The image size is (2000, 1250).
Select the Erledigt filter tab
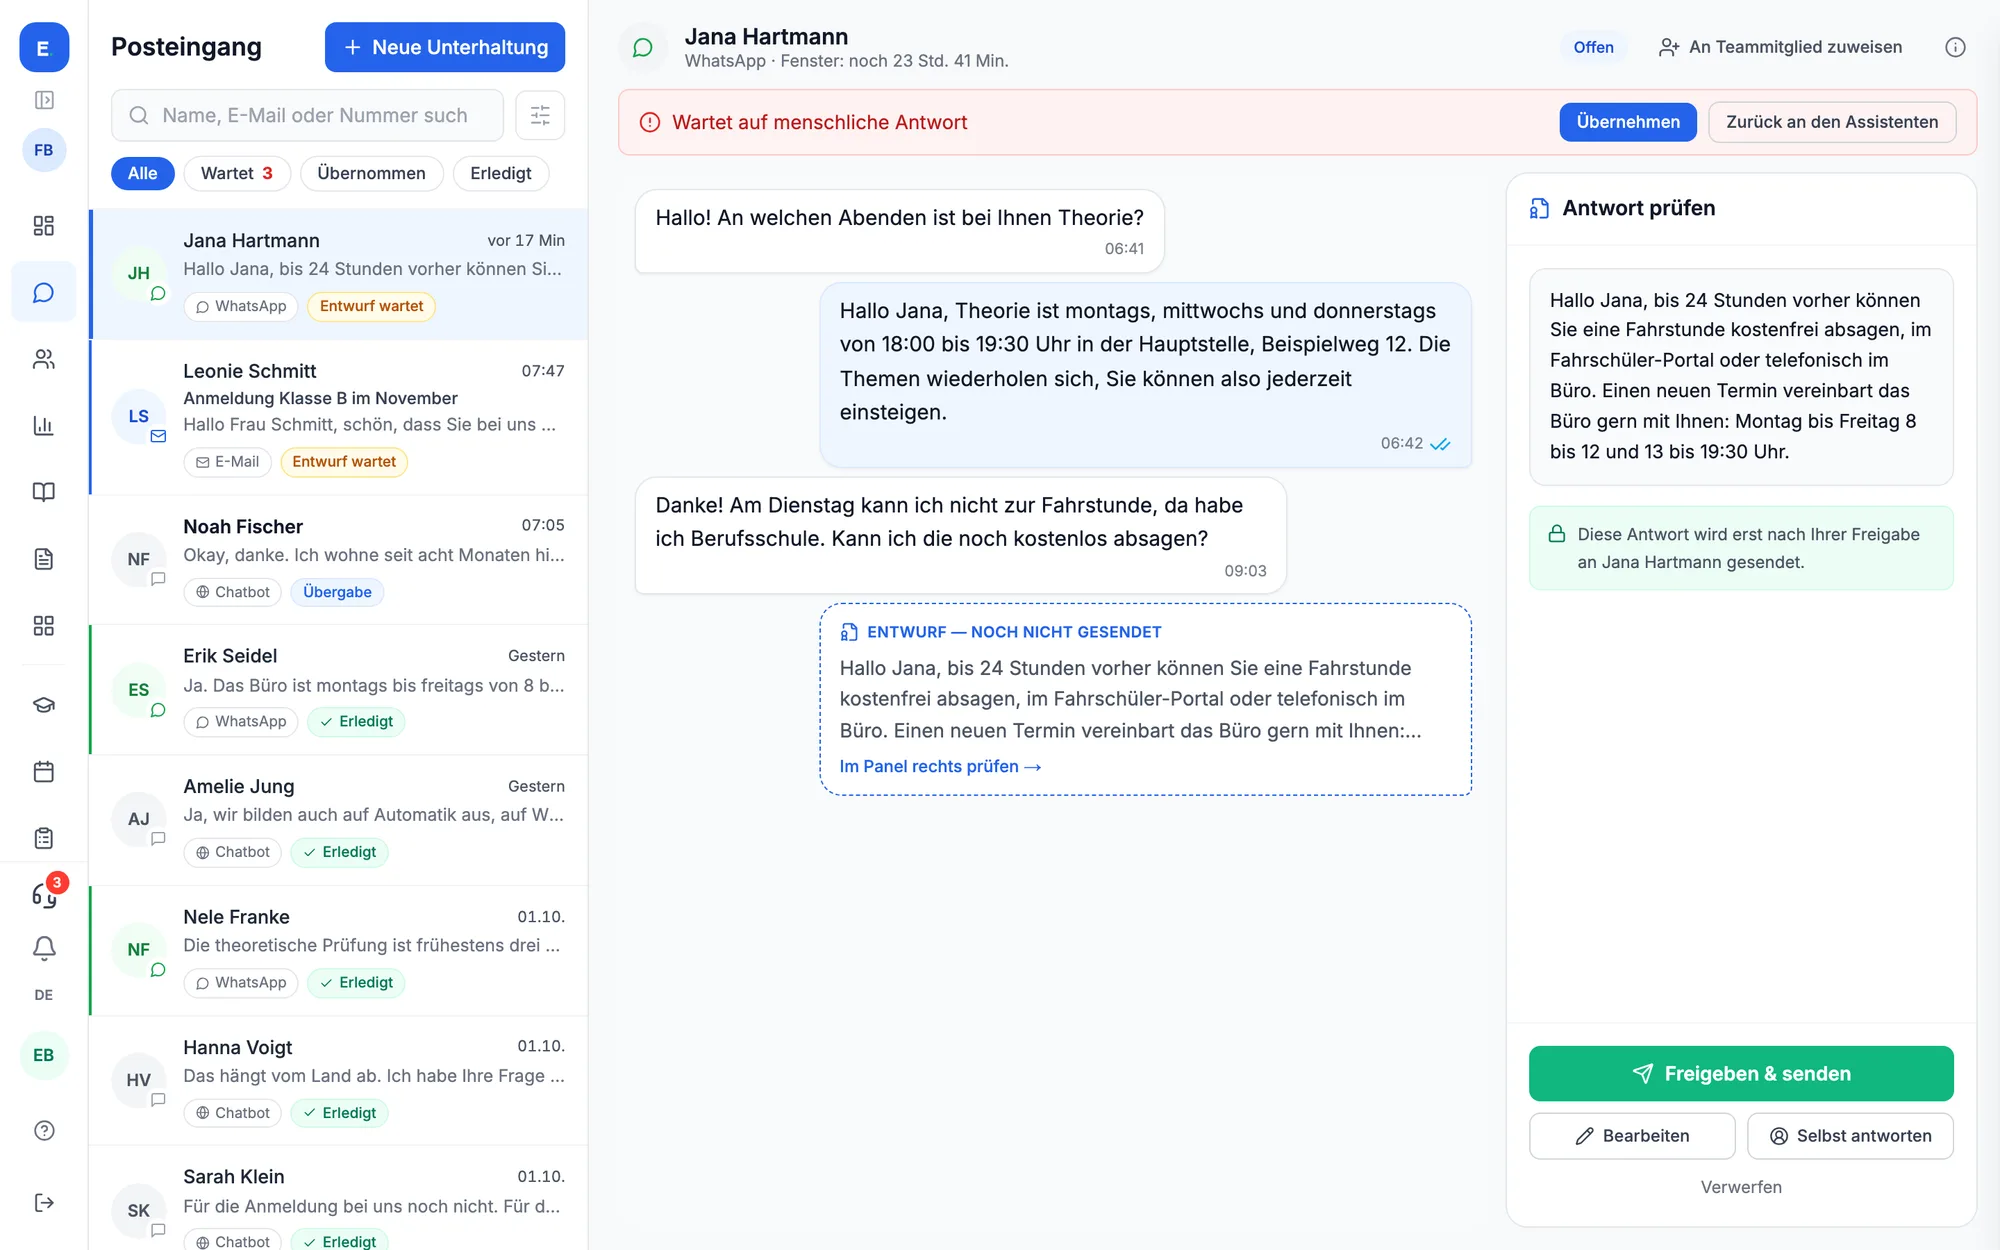click(x=501, y=173)
